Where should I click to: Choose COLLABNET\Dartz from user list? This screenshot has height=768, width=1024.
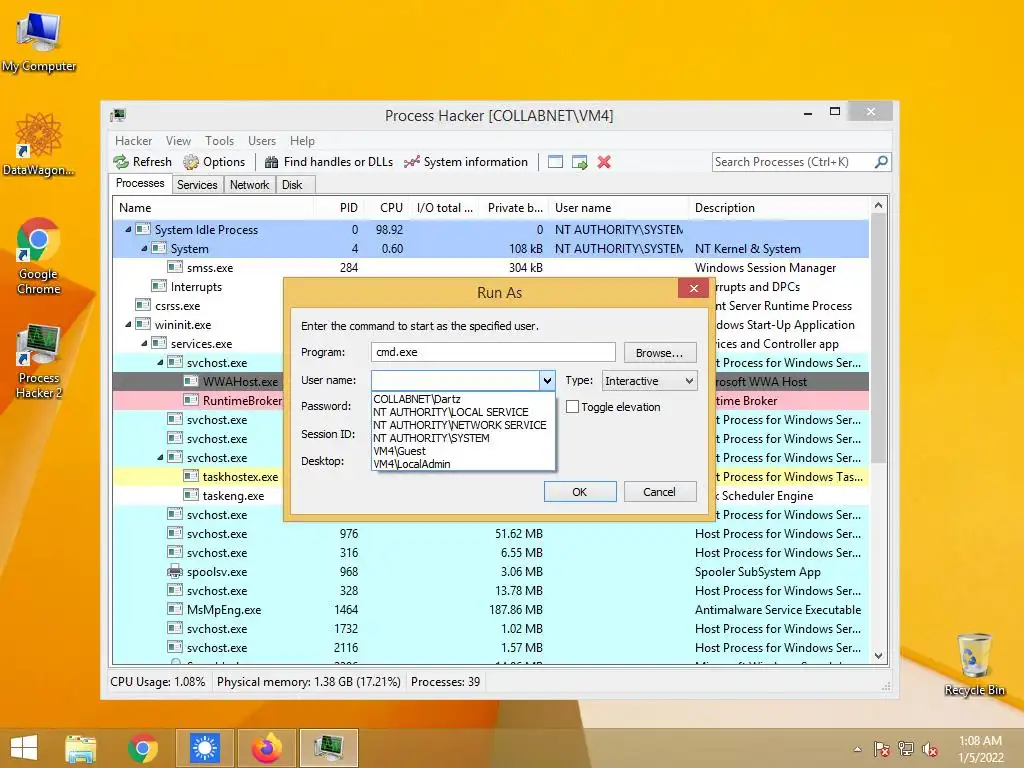(463, 399)
